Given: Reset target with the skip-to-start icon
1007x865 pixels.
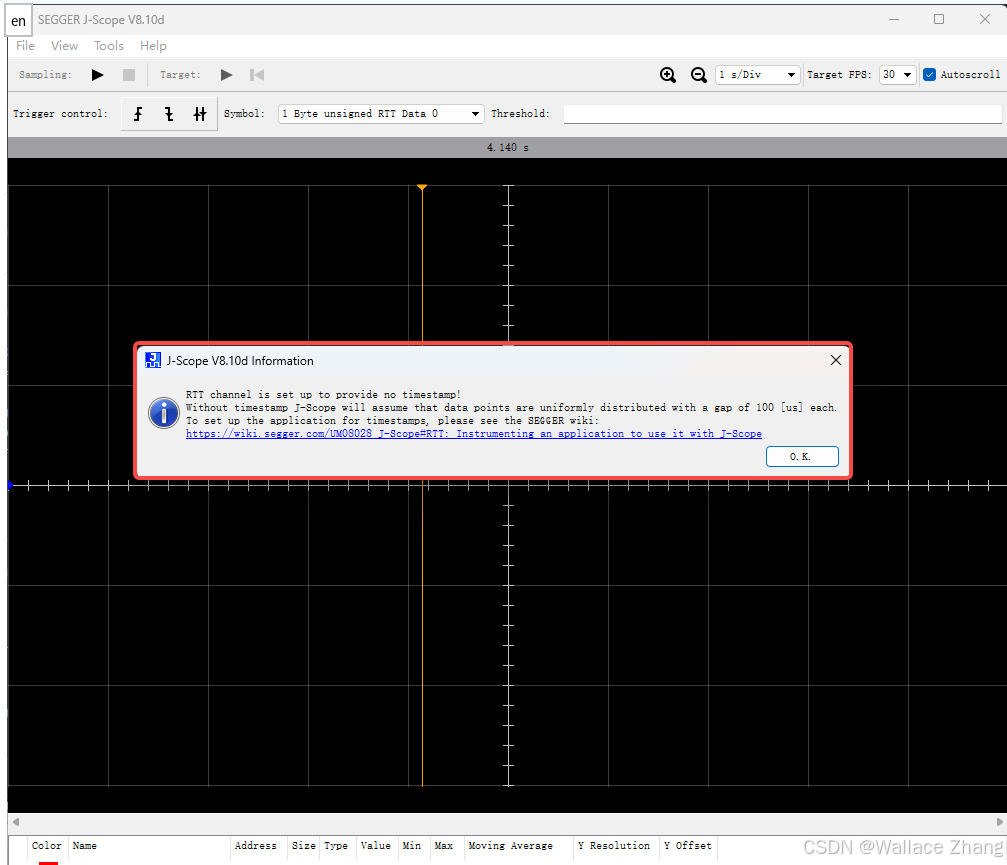Looking at the screenshot, I should (x=257, y=75).
